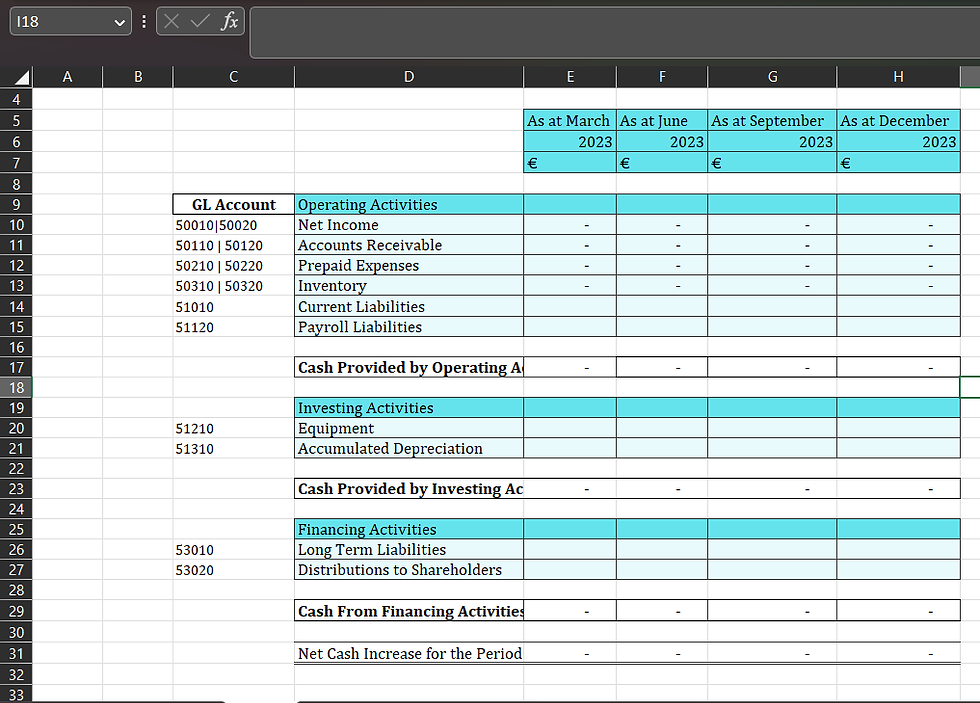The width and height of the screenshot is (980, 703).
Task: Click the formula bar input area
Action: tap(615, 32)
